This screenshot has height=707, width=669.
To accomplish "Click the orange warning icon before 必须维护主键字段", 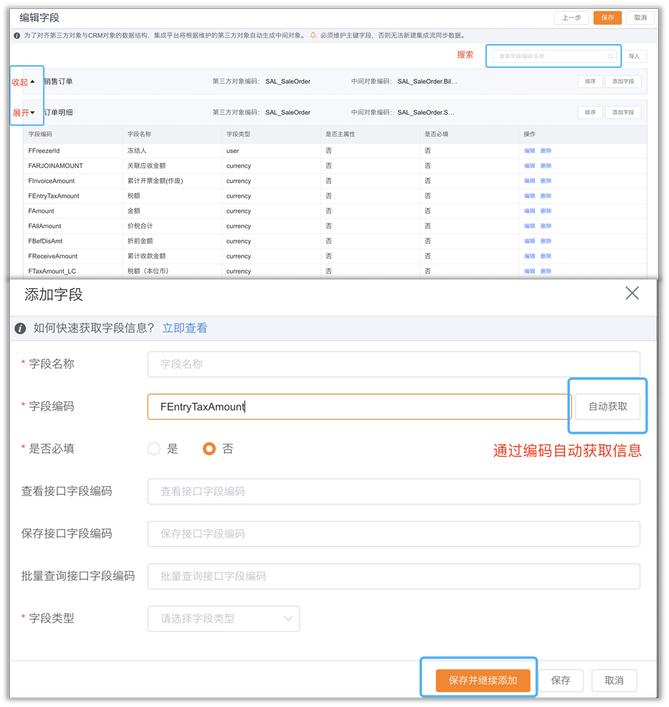I will click(x=313, y=35).
